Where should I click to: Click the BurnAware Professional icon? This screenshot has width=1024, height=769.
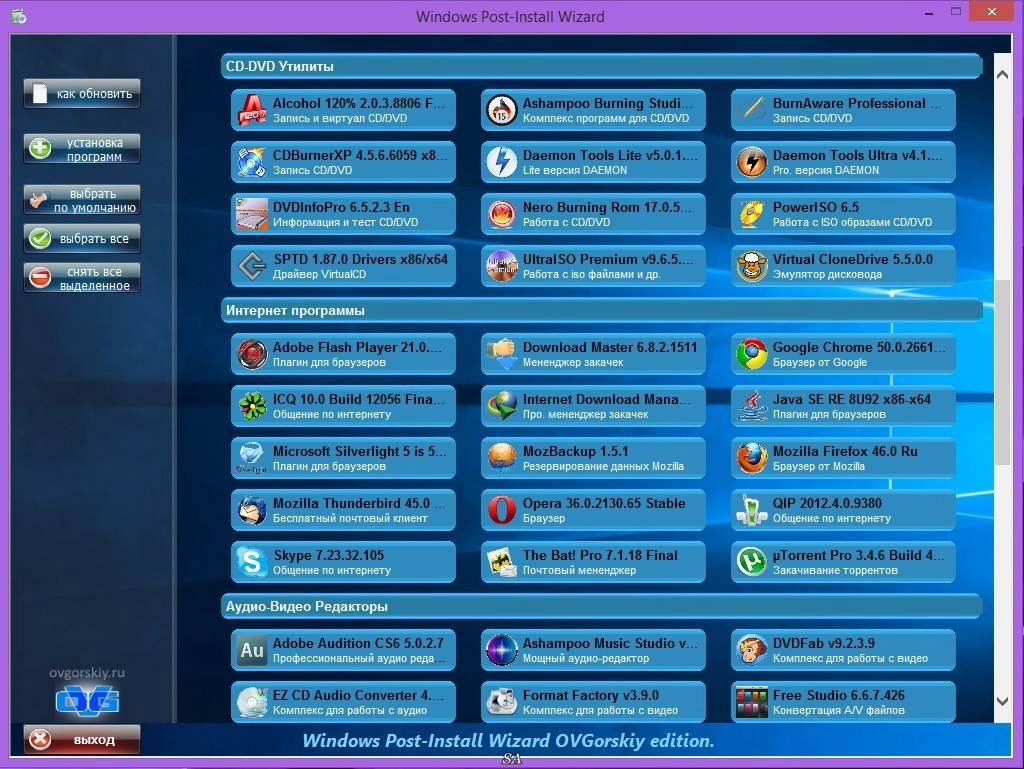pyautogui.click(x=752, y=110)
